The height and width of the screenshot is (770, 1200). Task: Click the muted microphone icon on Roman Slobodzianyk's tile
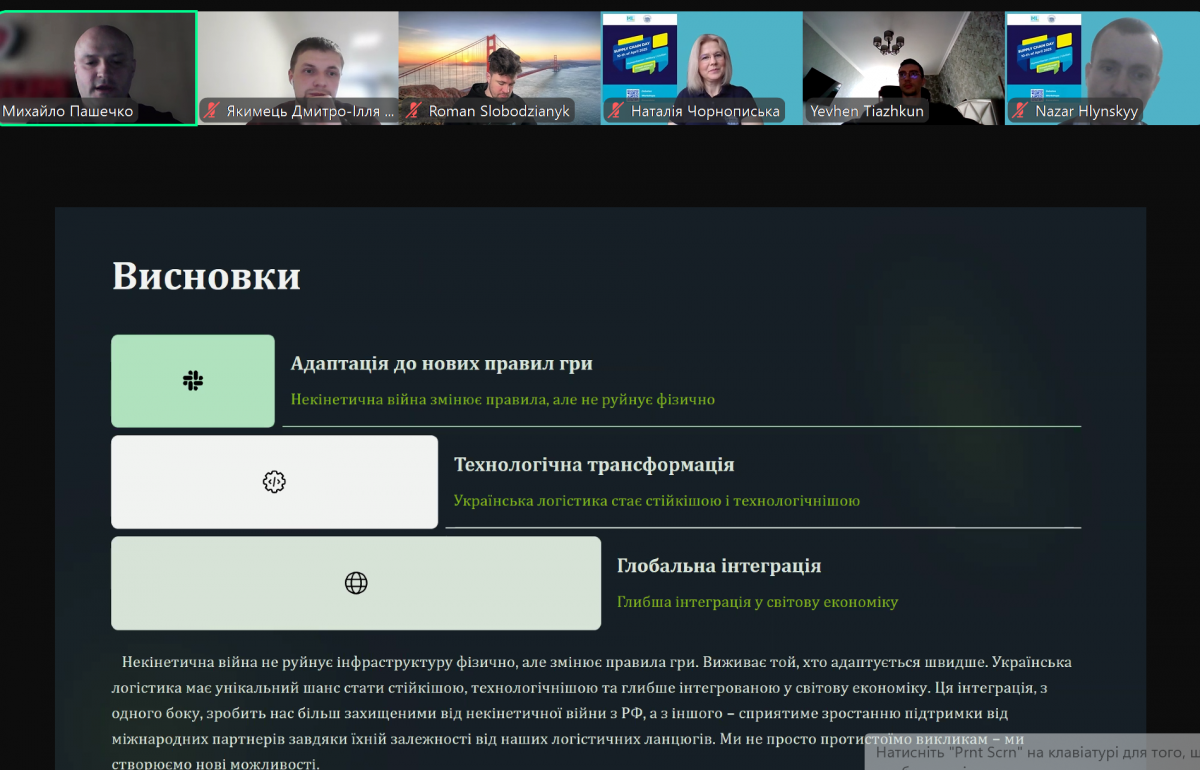tap(413, 111)
